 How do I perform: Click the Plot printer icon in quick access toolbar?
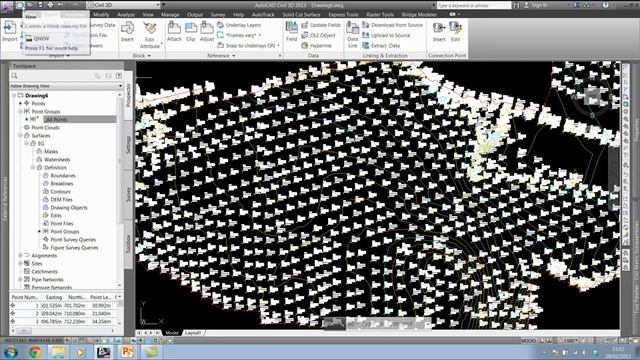pos(50,5)
